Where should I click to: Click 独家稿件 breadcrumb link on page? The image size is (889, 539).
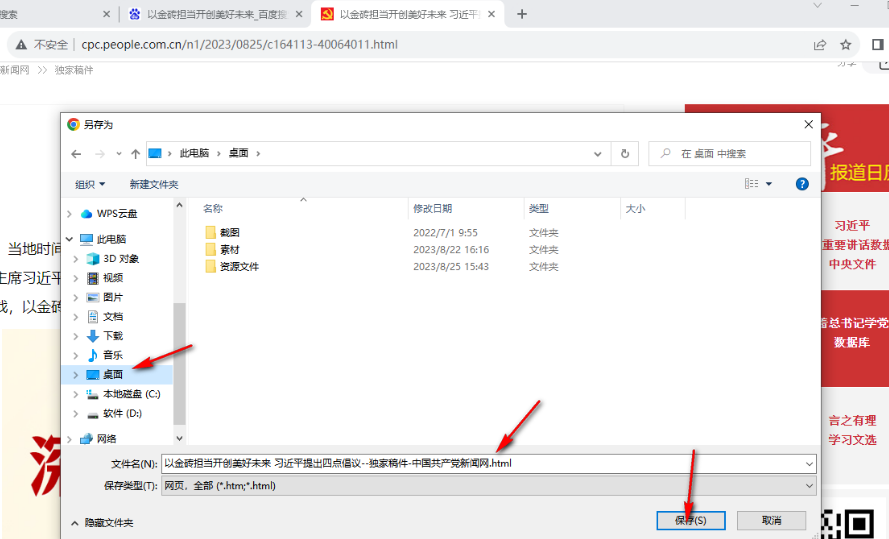coord(74,70)
